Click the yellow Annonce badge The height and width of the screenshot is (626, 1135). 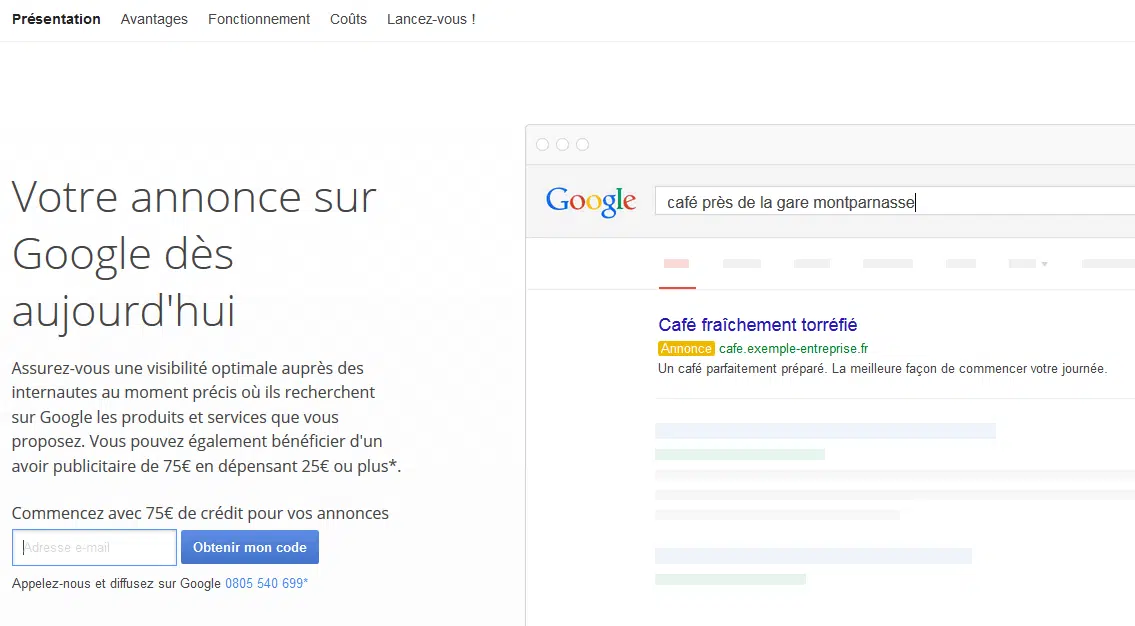[686, 349]
